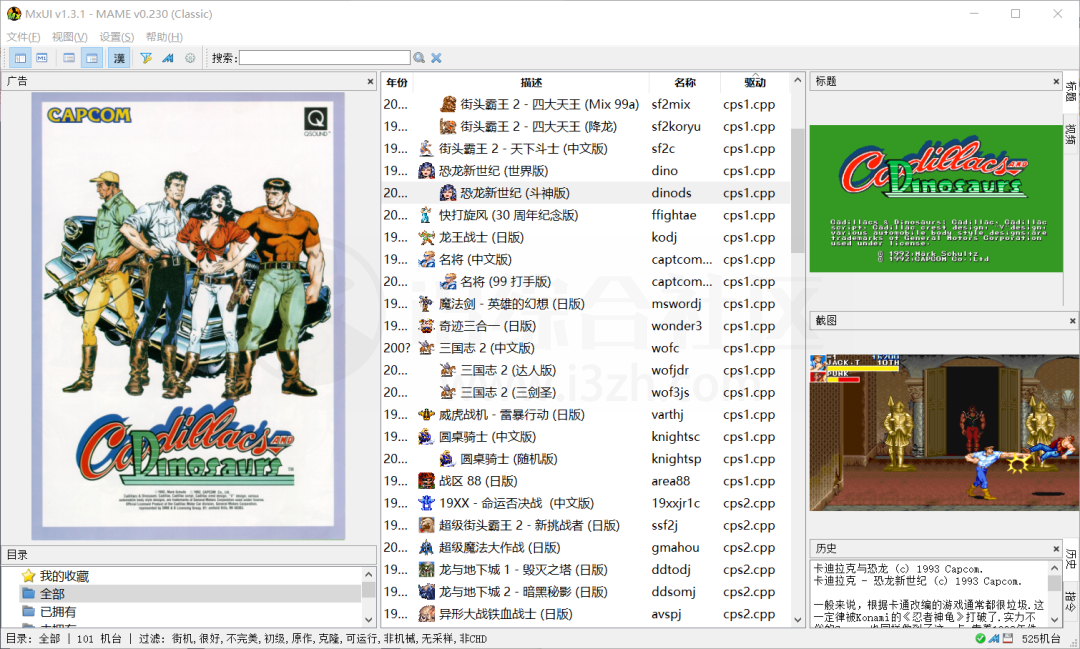
Task: Click game icon for 异形大战铁血战士
Action: click(426, 614)
